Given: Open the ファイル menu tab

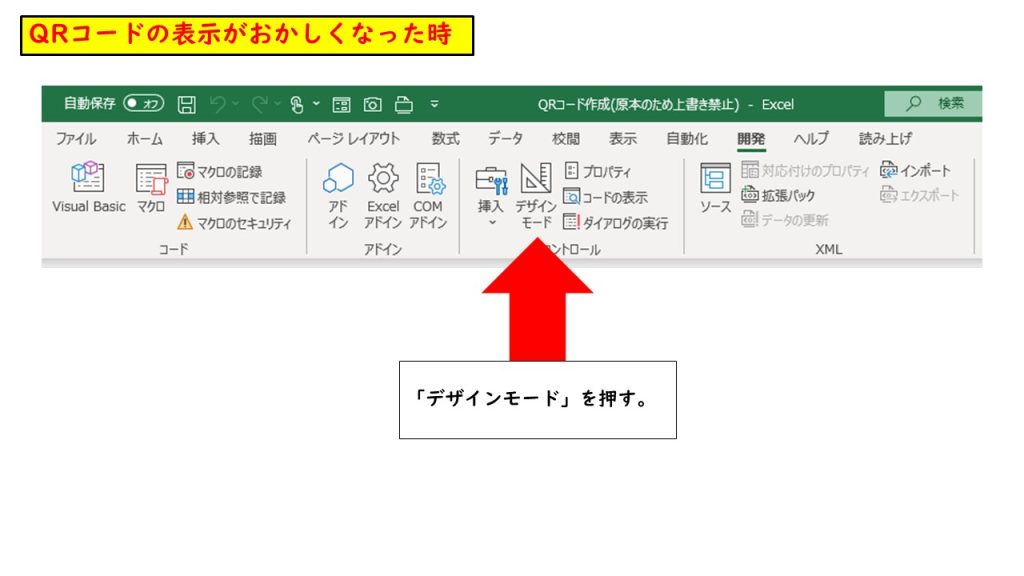Looking at the screenshot, I should click(76, 139).
